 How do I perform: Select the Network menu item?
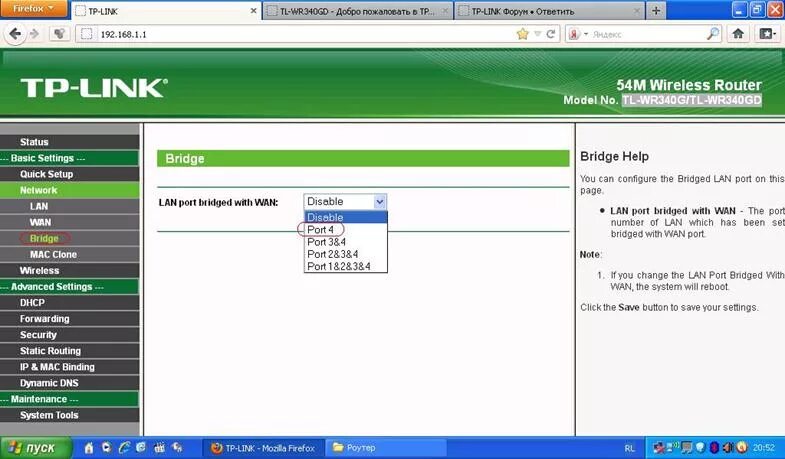tap(70, 190)
